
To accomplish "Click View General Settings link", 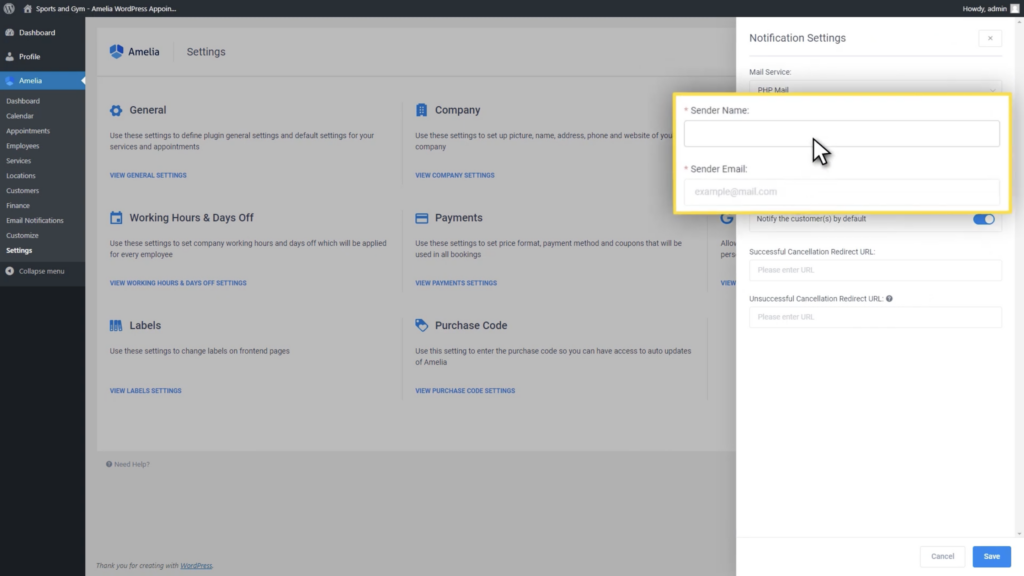I will point(148,176).
